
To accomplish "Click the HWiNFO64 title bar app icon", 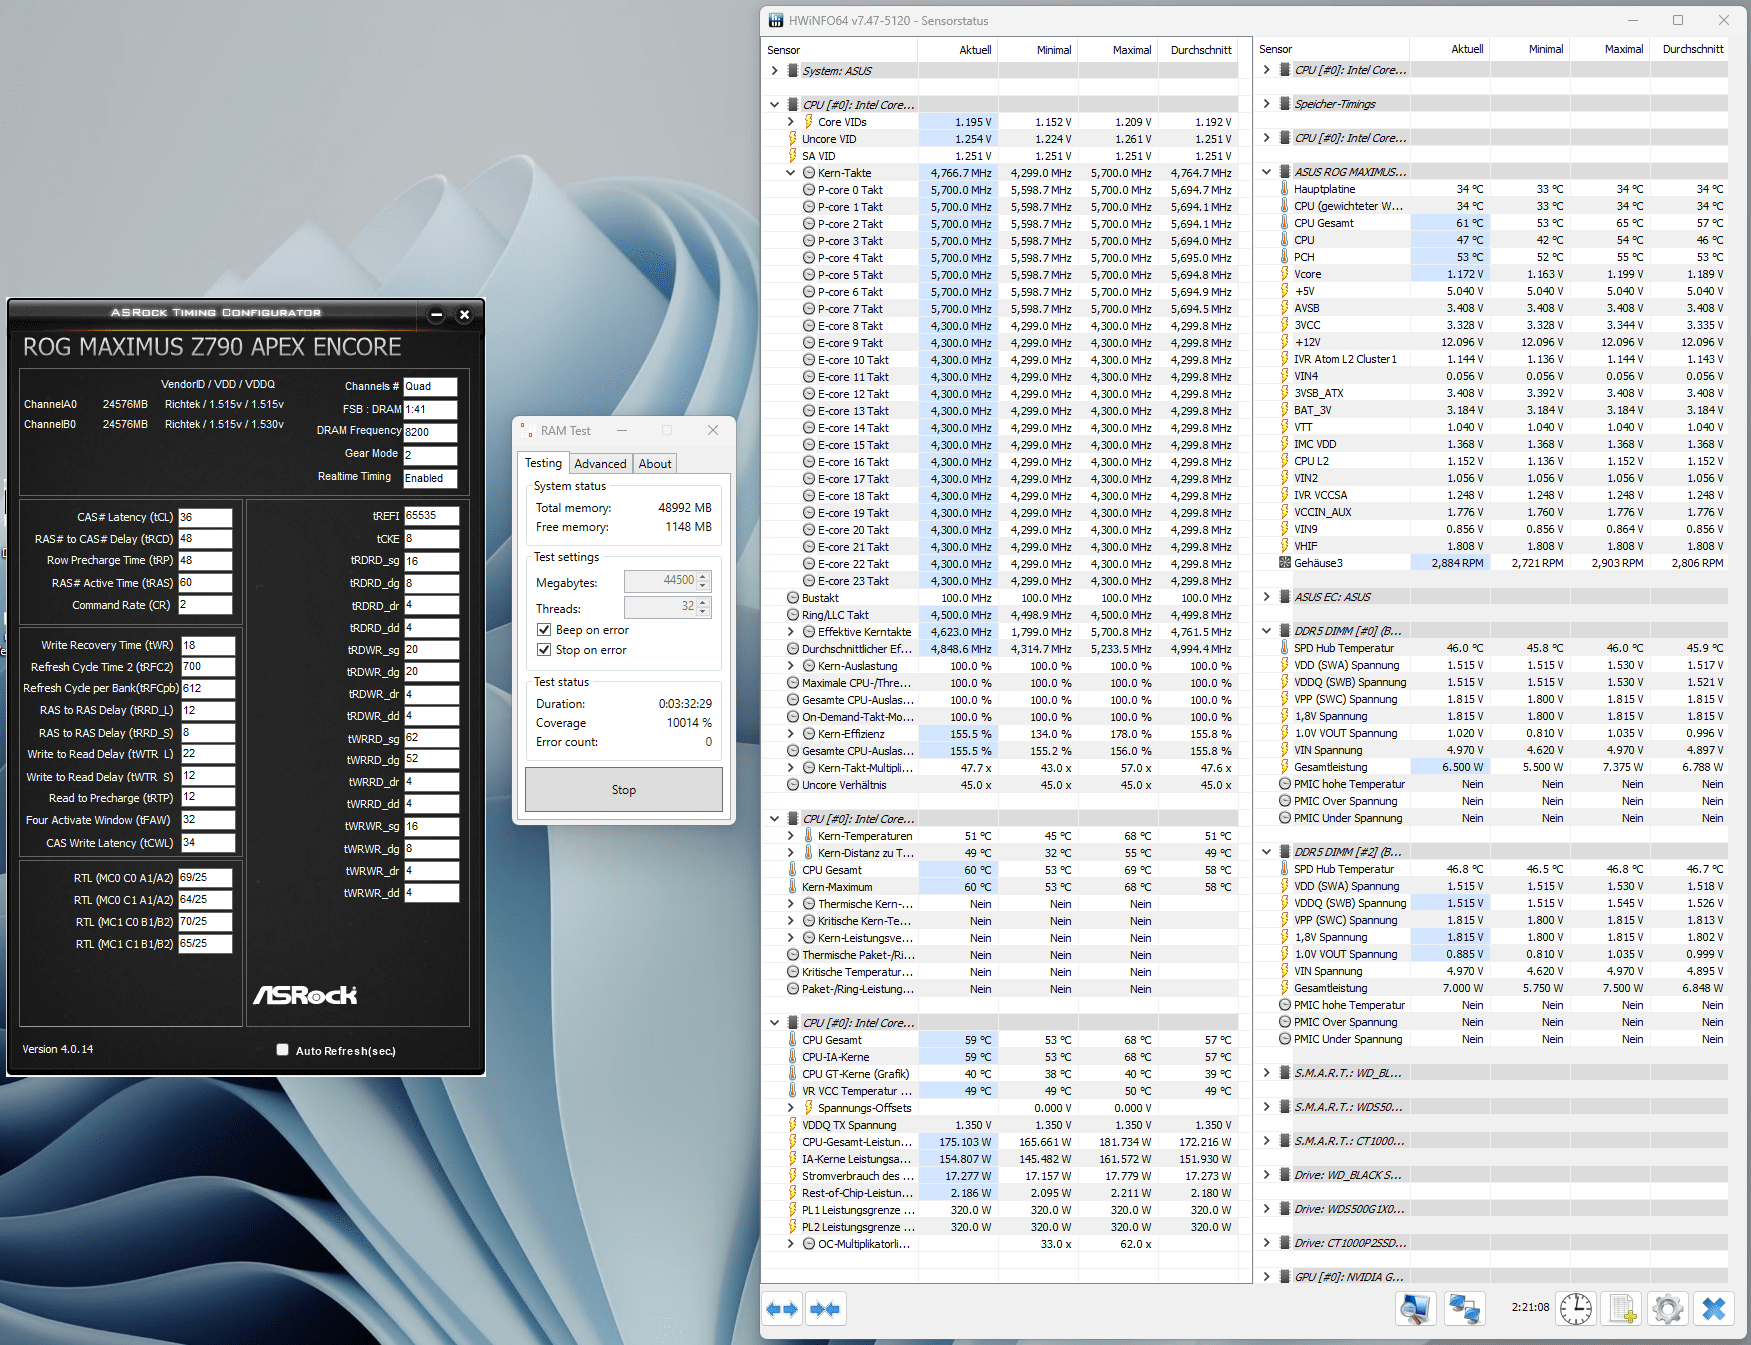I will tap(776, 20).
